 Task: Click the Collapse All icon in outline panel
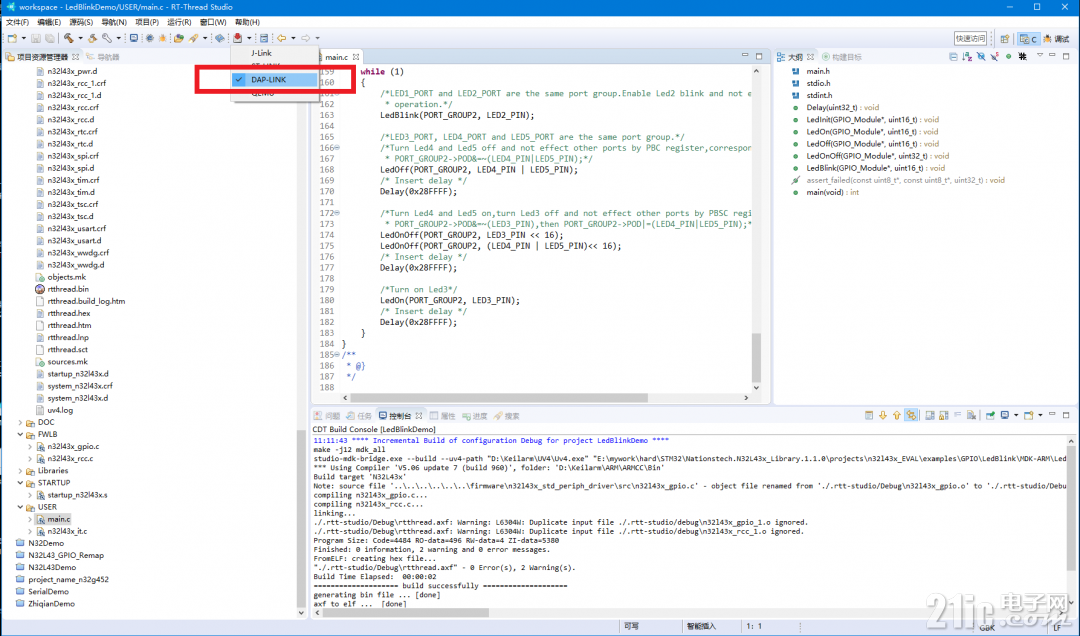pos(953,57)
